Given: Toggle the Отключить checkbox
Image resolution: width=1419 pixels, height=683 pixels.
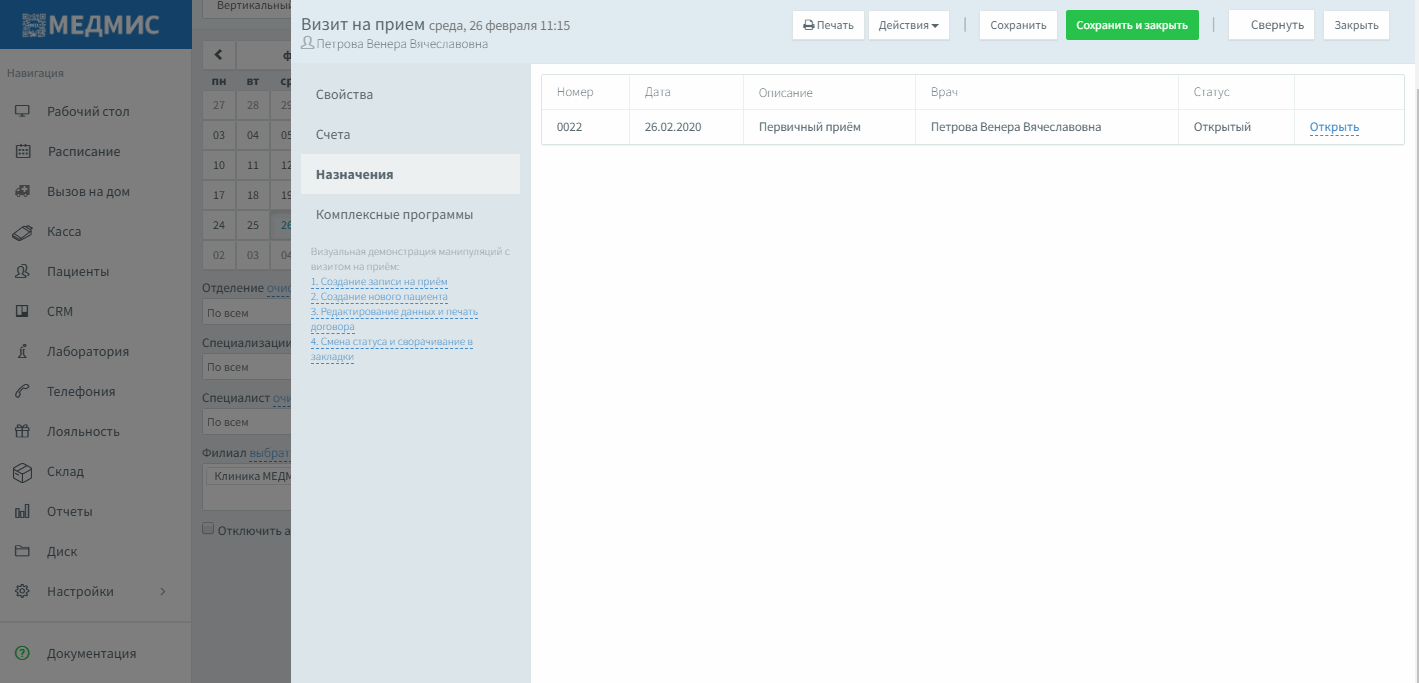Looking at the screenshot, I should (208, 529).
